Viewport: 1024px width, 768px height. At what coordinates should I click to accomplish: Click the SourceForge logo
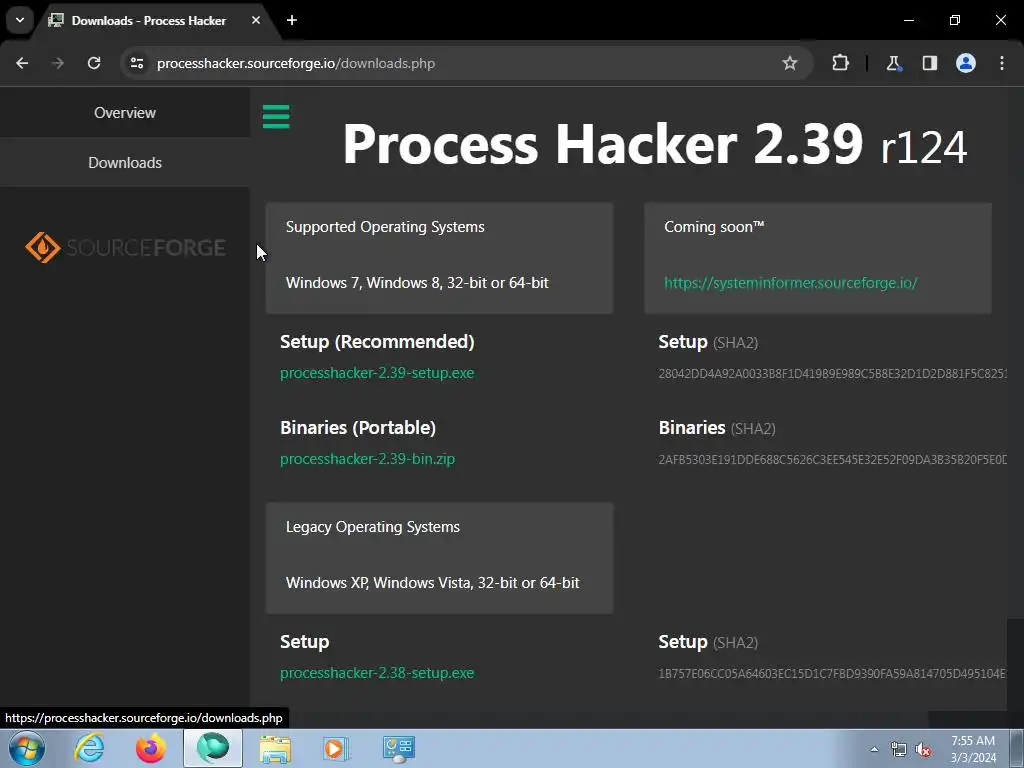(125, 248)
